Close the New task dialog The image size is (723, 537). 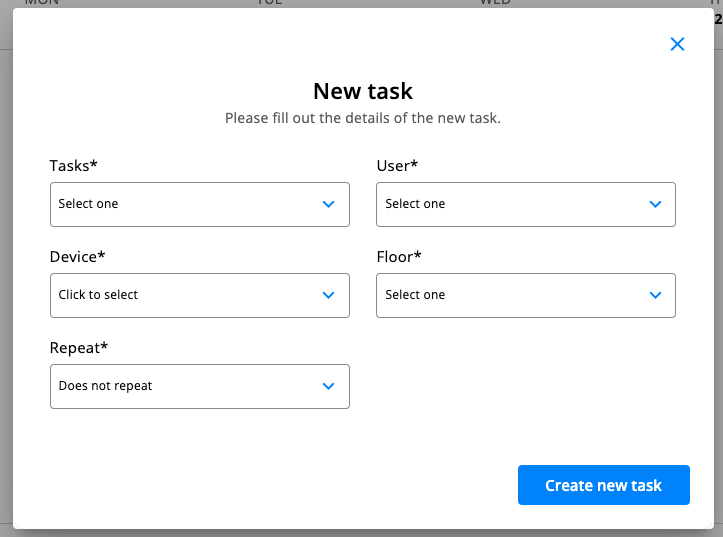coord(677,44)
